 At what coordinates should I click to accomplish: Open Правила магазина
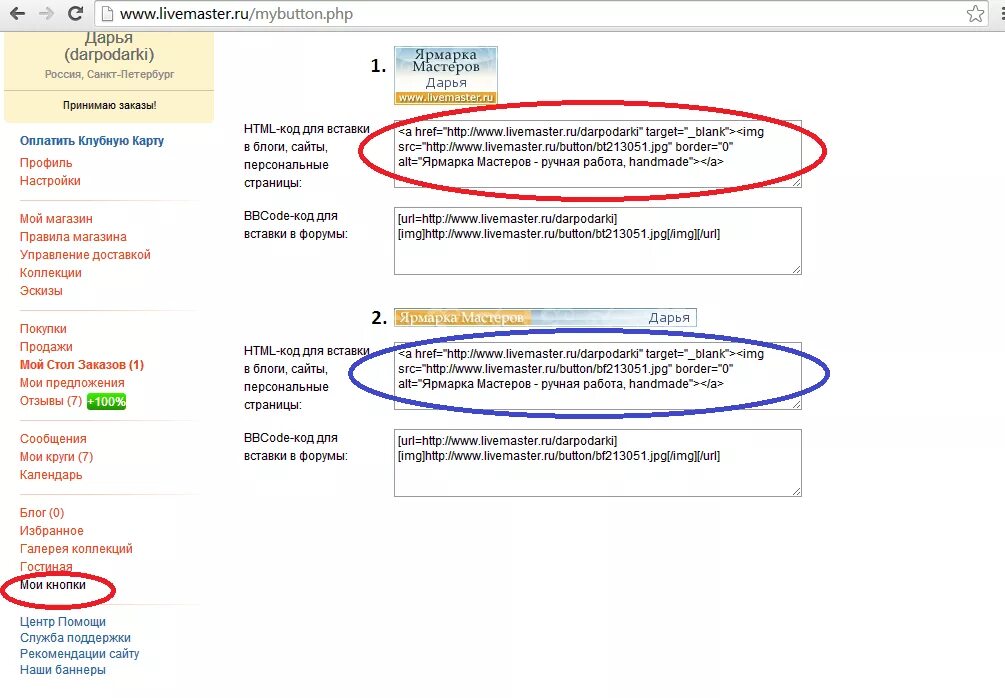pos(73,237)
